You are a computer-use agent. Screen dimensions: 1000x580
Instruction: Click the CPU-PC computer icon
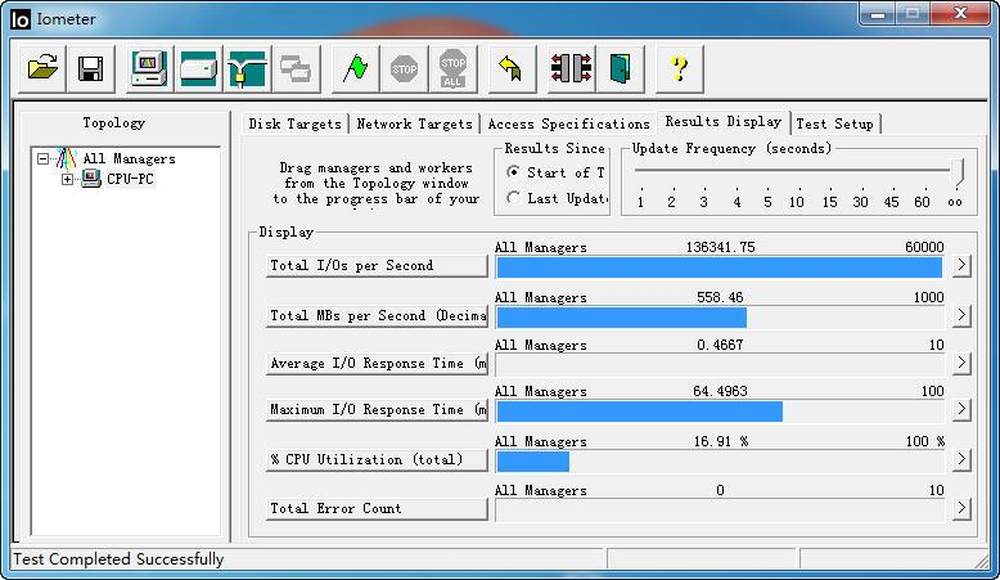pyautogui.click(x=91, y=179)
